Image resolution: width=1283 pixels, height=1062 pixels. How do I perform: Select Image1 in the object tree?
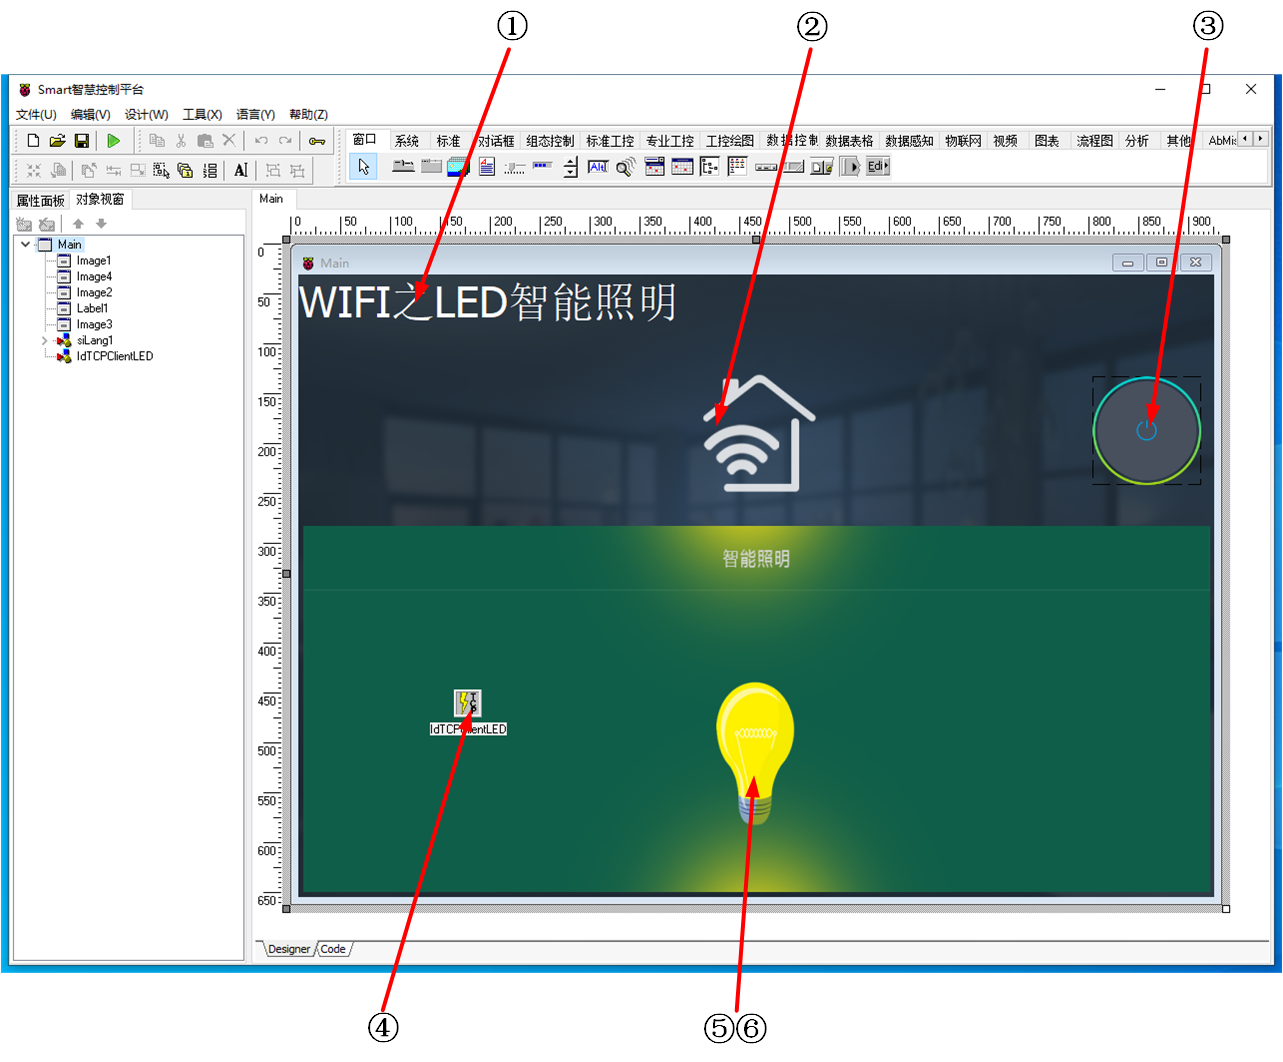(x=94, y=261)
